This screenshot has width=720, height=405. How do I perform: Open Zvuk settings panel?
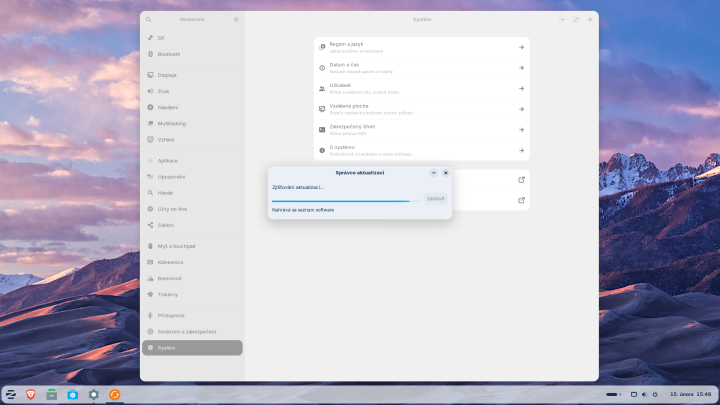pyautogui.click(x=192, y=91)
